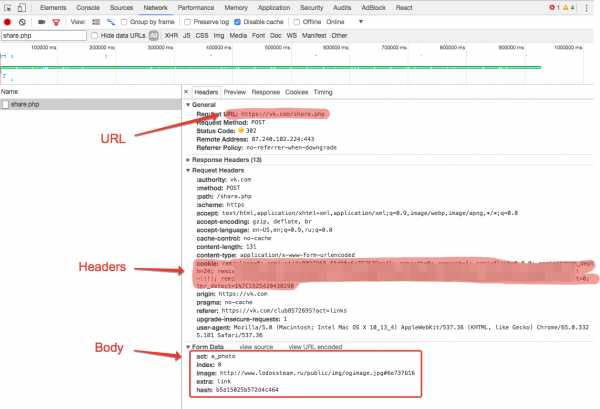Image resolution: width=600 pixels, height=409 pixels.
Task: Click the 500000 ms timeline marker
Action: coord(277,47)
